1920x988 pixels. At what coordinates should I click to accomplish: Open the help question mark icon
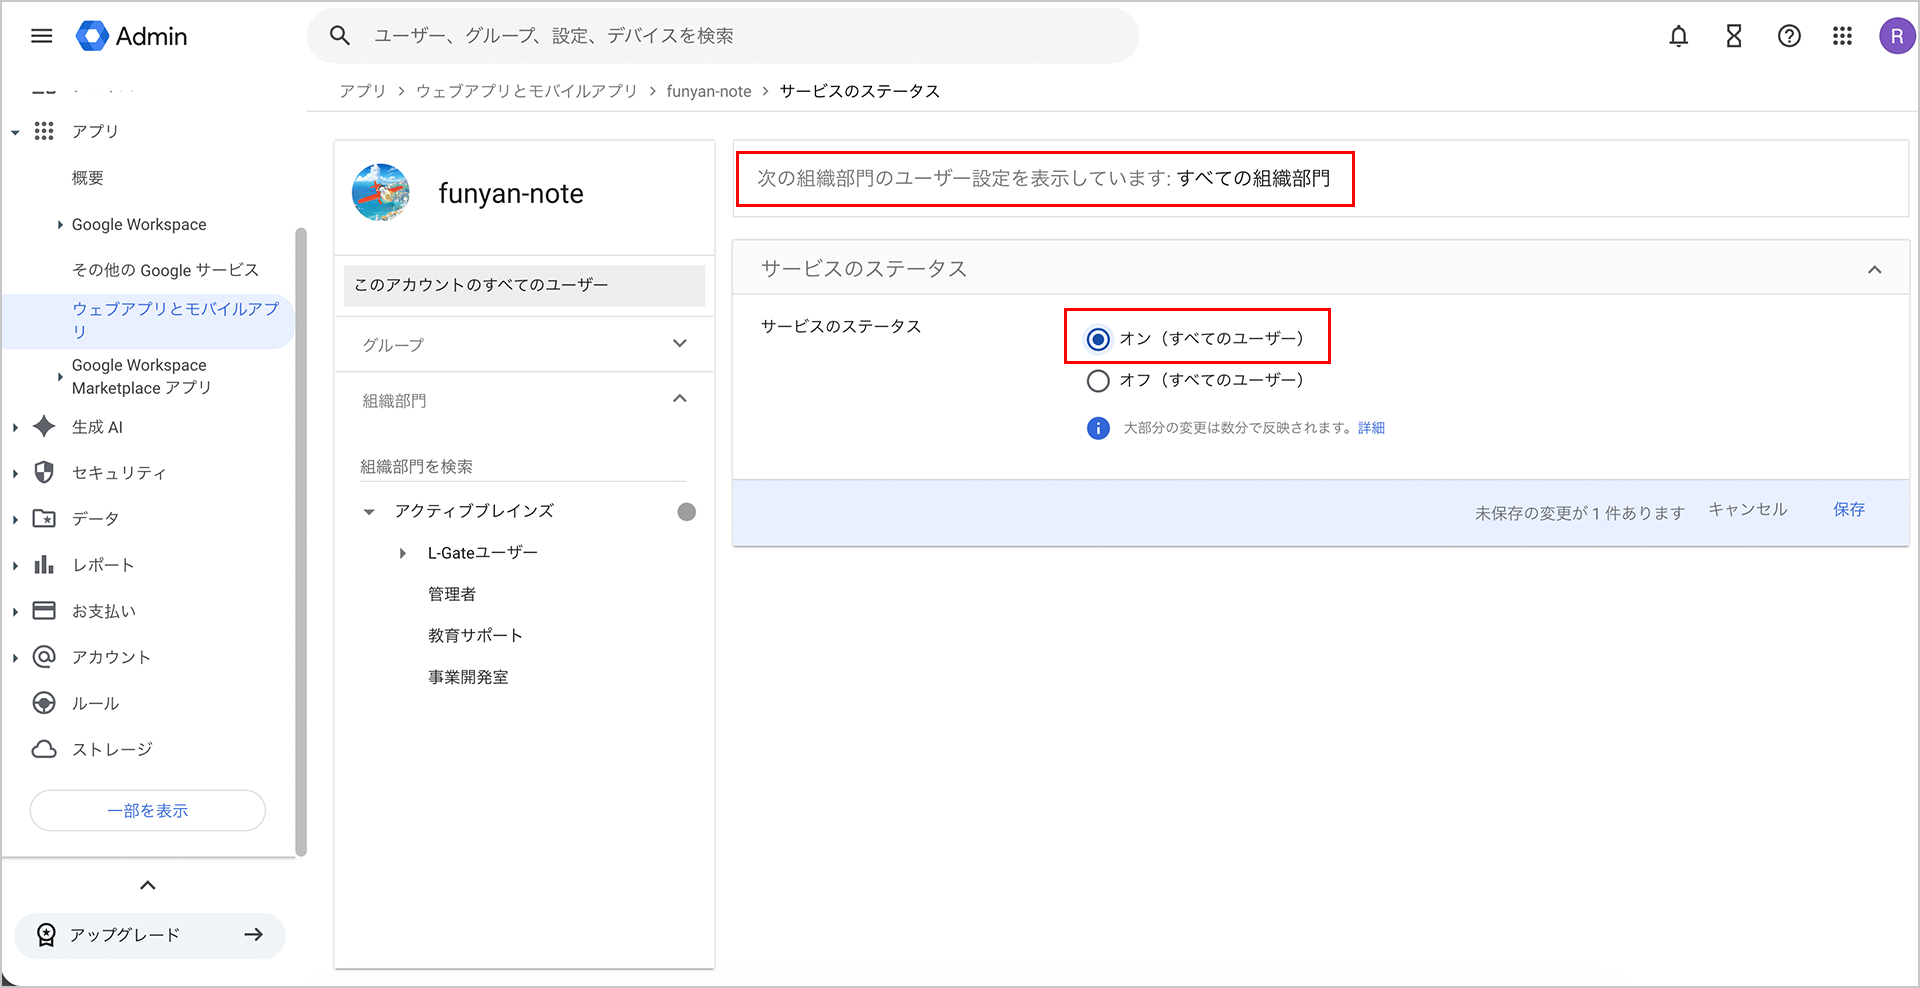[x=1789, y=36]
